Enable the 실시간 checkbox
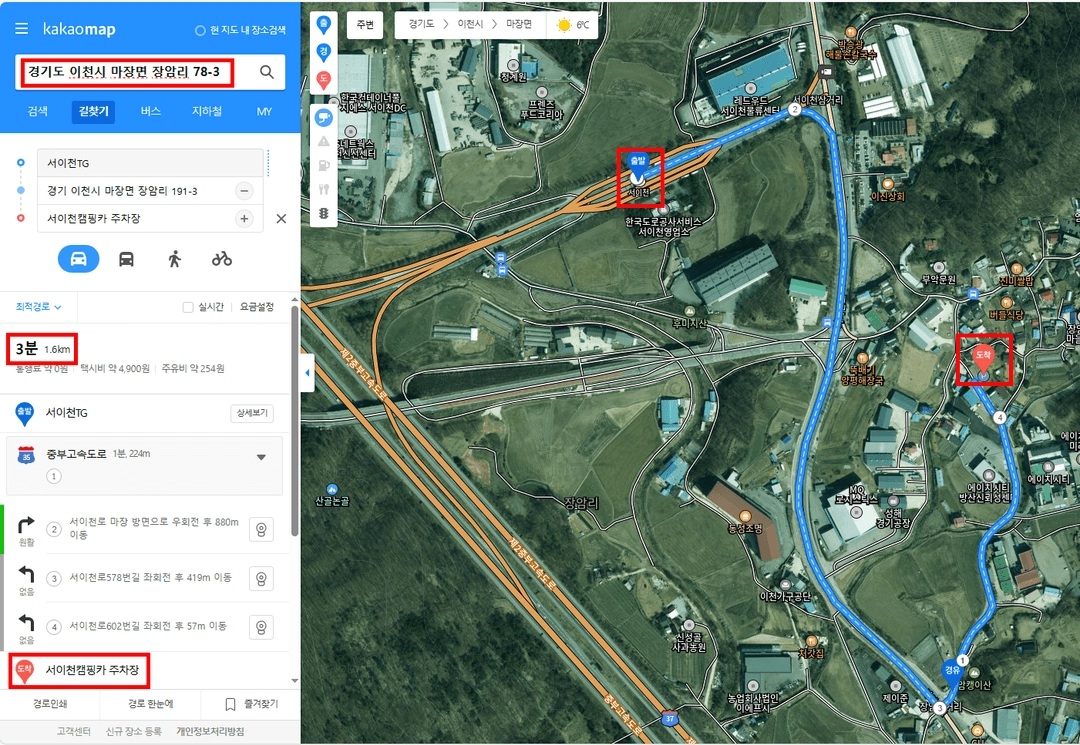 tap(187, 307)
